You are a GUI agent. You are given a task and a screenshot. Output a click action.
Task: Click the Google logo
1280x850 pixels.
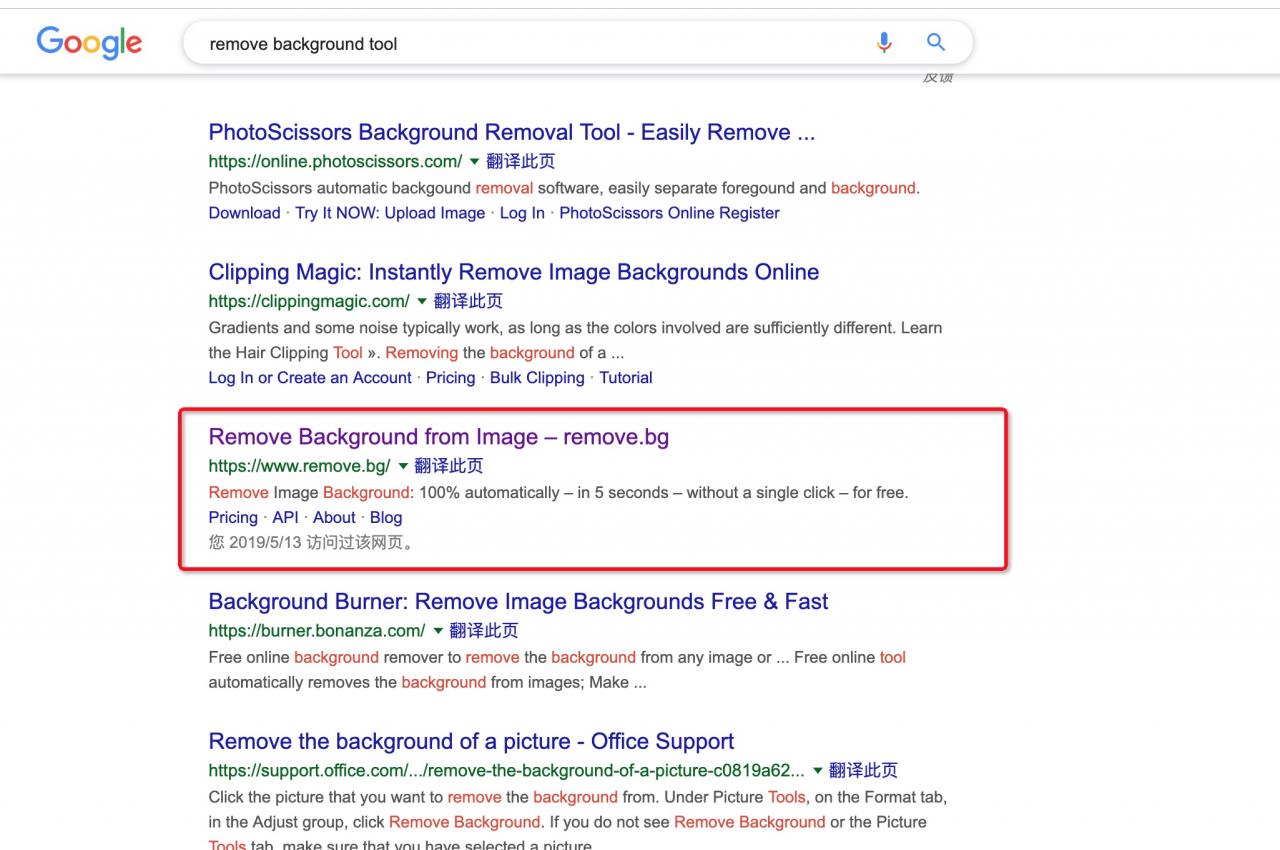[89, 43]
